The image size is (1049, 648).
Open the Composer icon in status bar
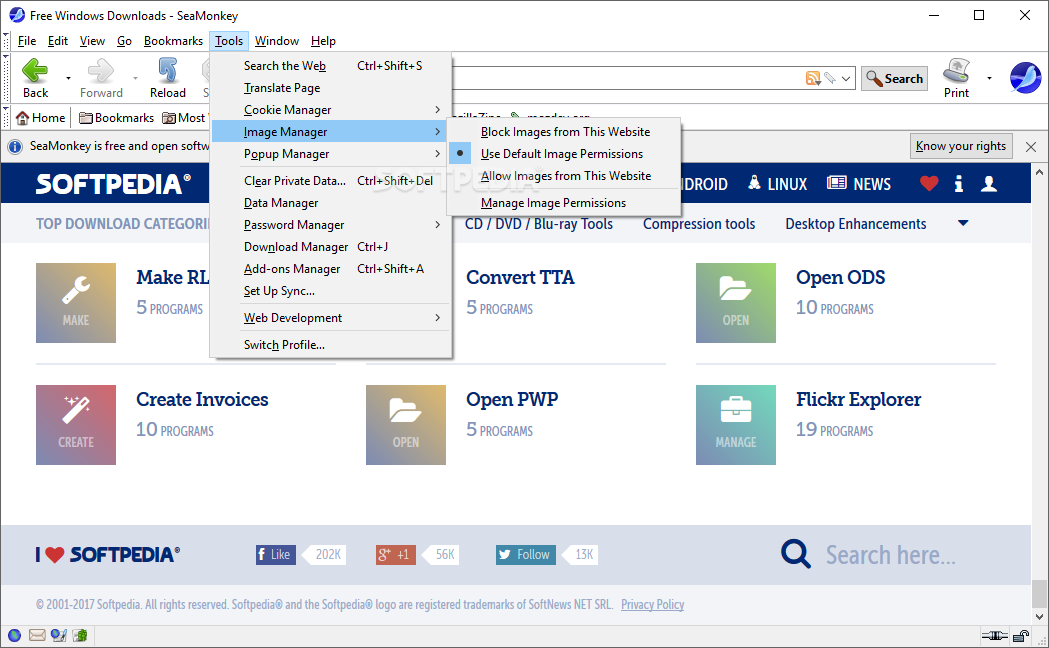point(59,635)
